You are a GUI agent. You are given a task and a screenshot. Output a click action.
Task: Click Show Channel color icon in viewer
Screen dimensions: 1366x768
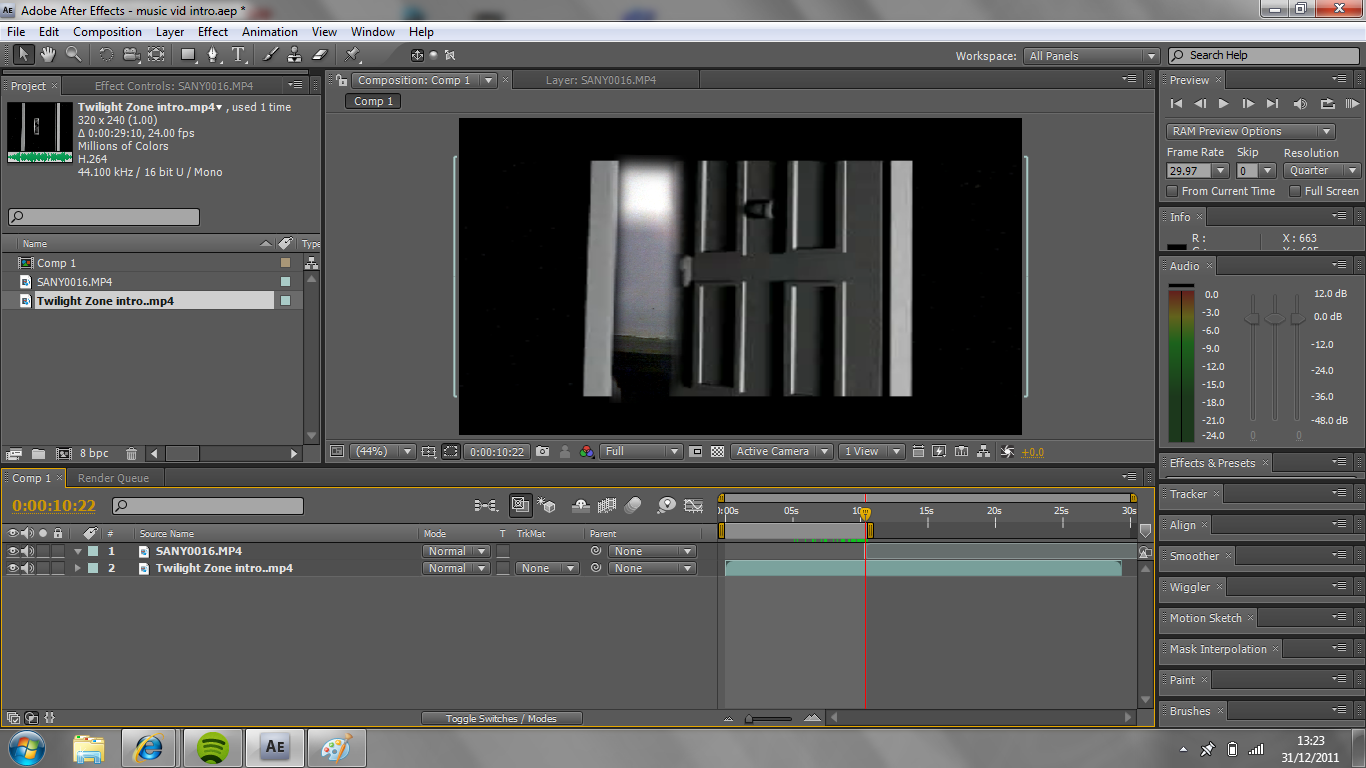[587, 452]
